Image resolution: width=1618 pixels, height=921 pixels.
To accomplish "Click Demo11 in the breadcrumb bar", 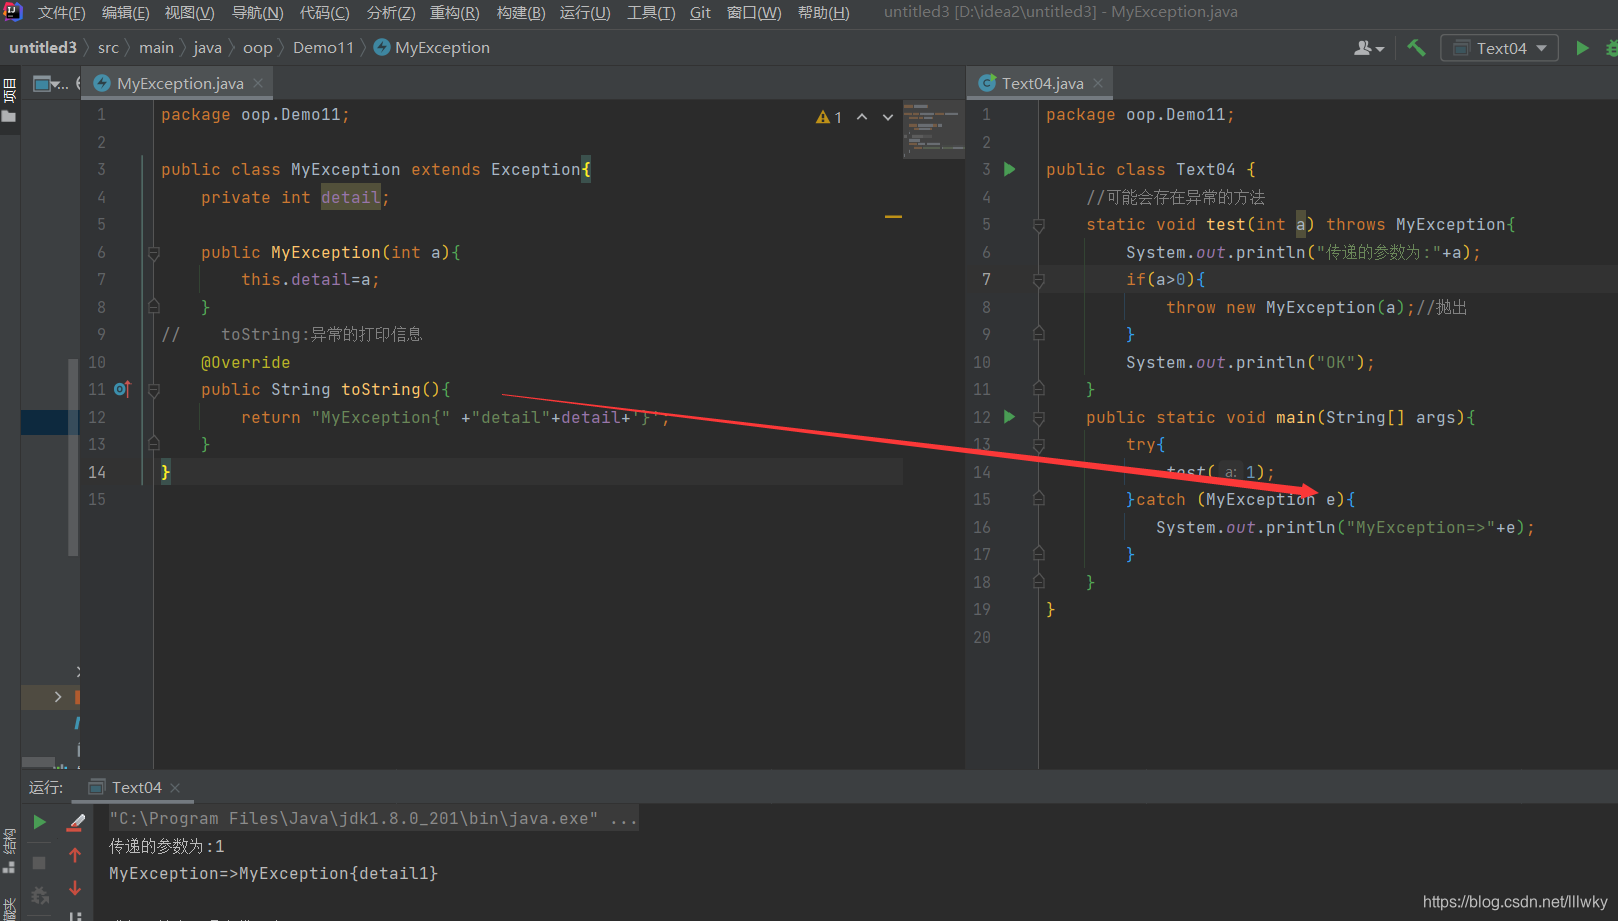I will pyautogui.click(x=323, y=47).
